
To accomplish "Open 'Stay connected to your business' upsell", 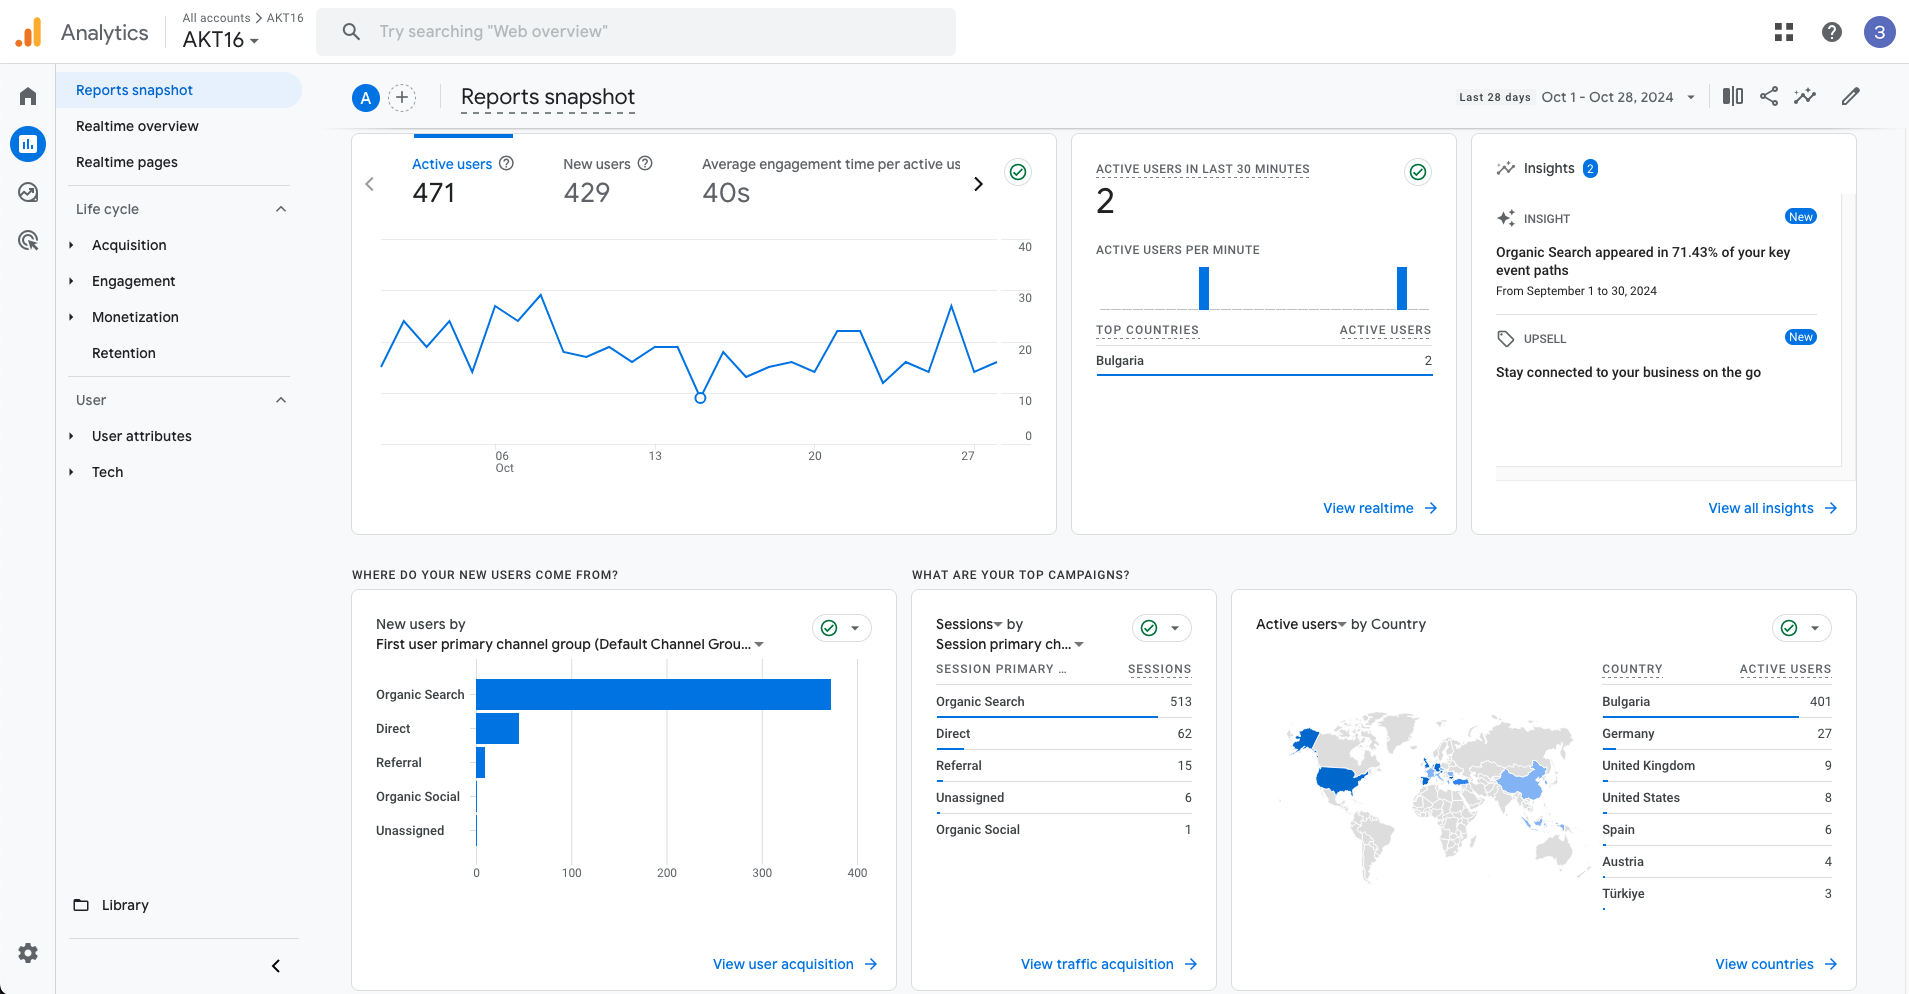I will tap(1628, 372).
